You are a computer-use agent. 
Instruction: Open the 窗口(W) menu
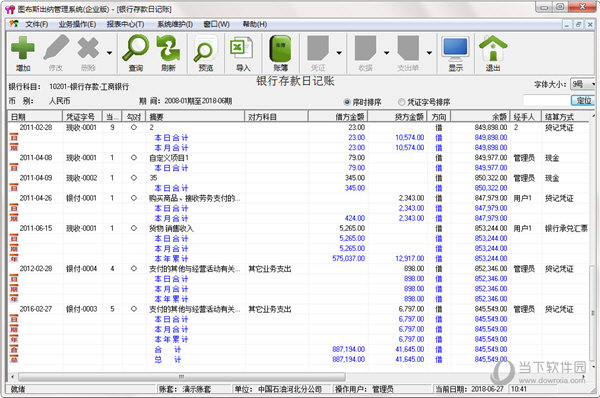pos(216,24)
